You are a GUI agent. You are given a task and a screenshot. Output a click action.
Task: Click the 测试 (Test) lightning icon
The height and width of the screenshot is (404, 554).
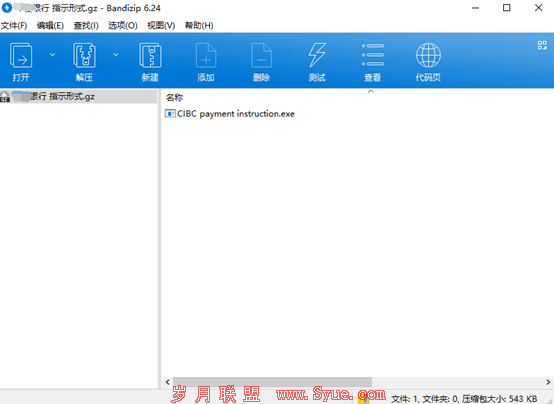coord(317,55)
